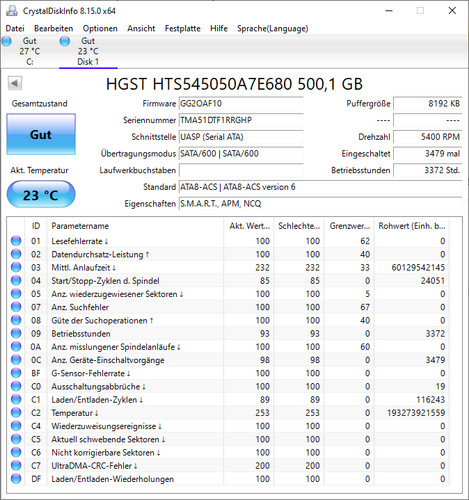Screen dimensions: 469x500
Task: Click status orb for misslungener Spindelanläufe row
Action: [x=16, y=346]
